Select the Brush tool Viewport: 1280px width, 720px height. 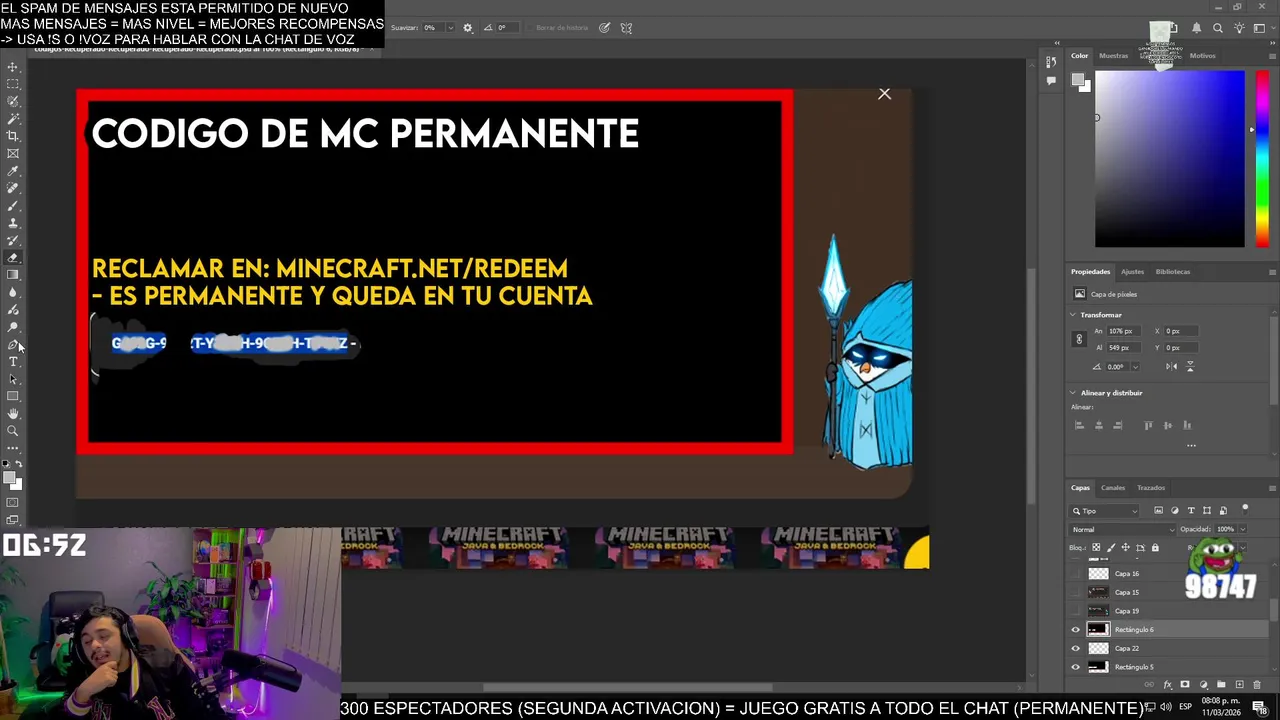[x=13, y=205]
